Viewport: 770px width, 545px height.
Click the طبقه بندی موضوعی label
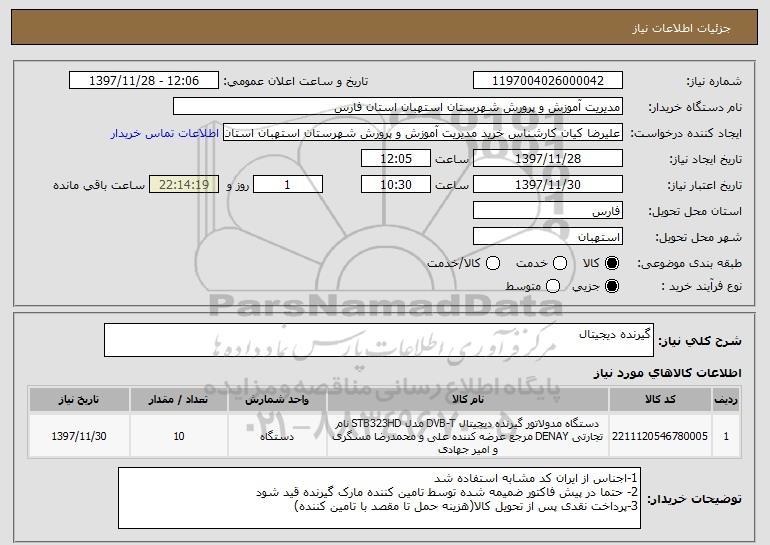pyautogui.click(x=689, y=263)
